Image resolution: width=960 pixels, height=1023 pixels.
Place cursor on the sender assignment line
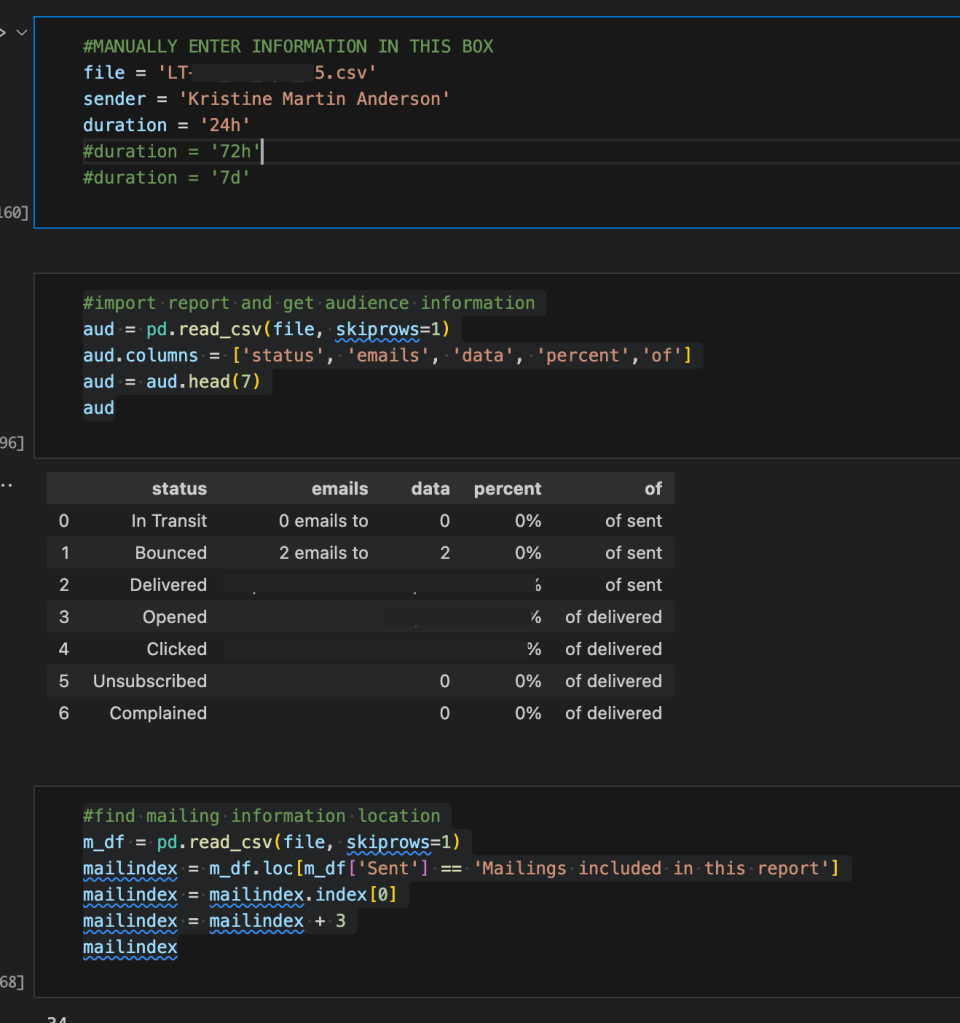(266, 99)
